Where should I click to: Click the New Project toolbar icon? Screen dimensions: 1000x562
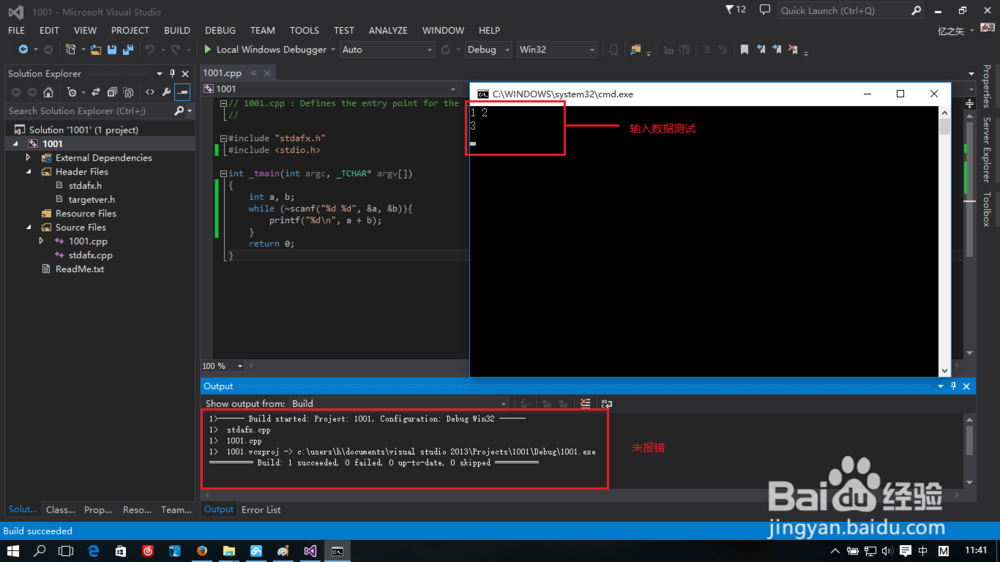pos(71,50)
